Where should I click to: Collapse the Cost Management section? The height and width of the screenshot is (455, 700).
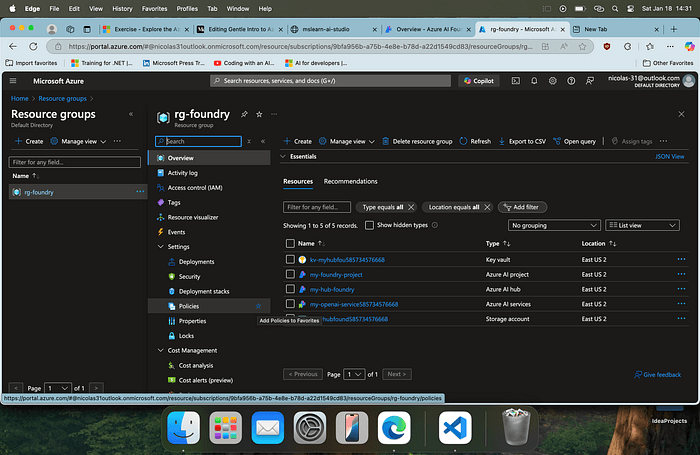coord(160,351)
